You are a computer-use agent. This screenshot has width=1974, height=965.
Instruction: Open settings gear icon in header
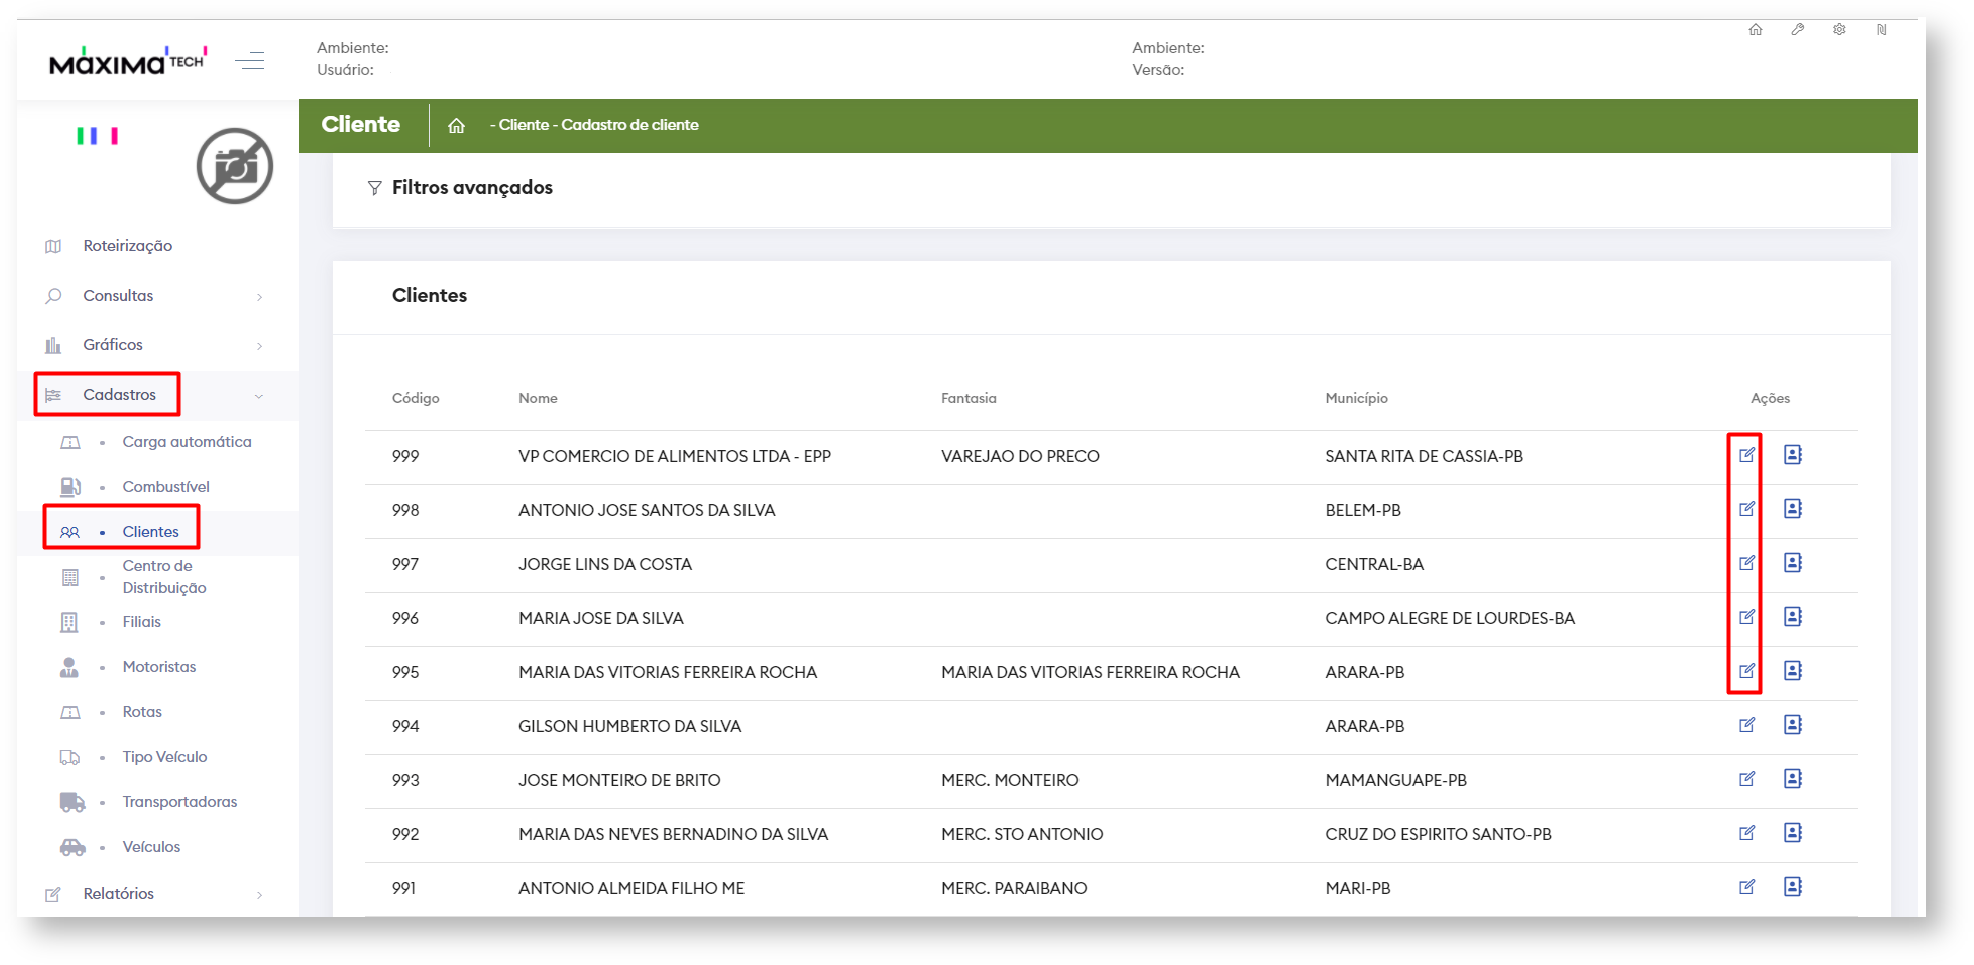1839,30
